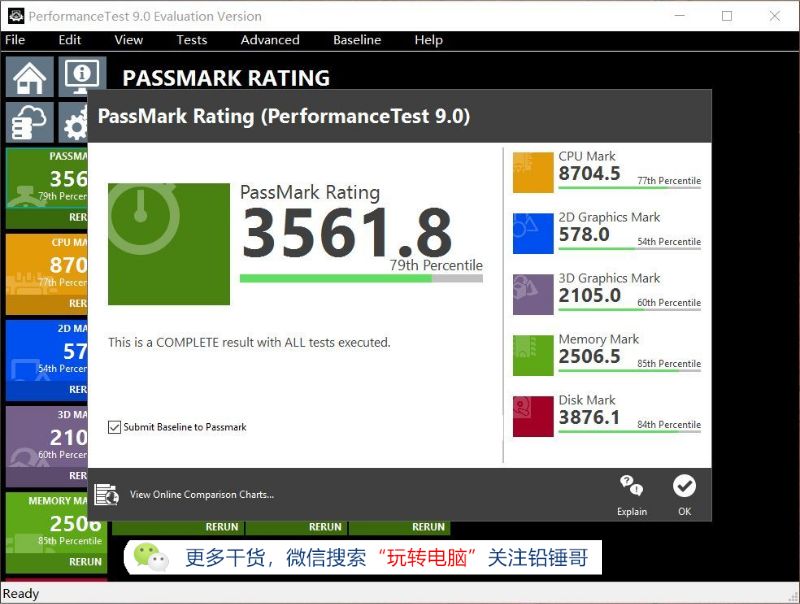Click the CPU Mark 77th percentile bar
Image resolution: width=800 pixels, height=604 pixels.
630,188
